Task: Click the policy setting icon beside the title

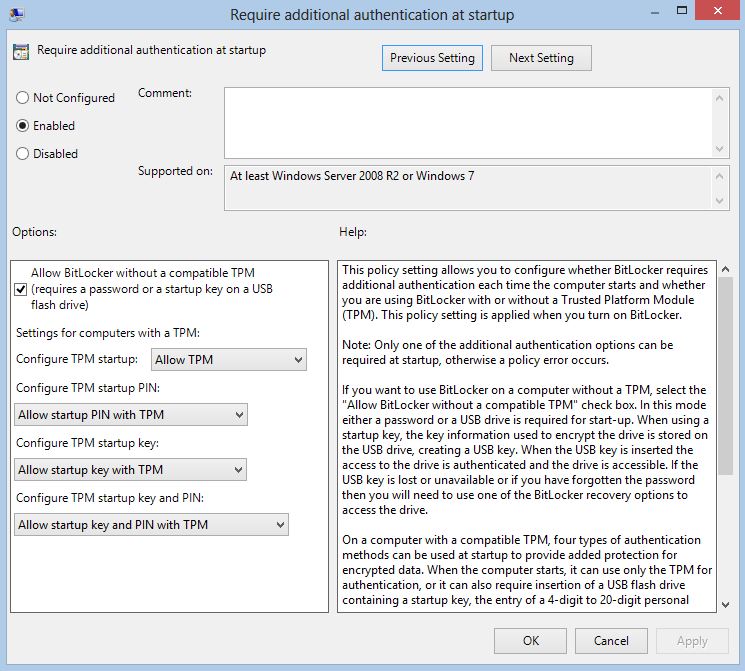Action: [x=21, y=51]
